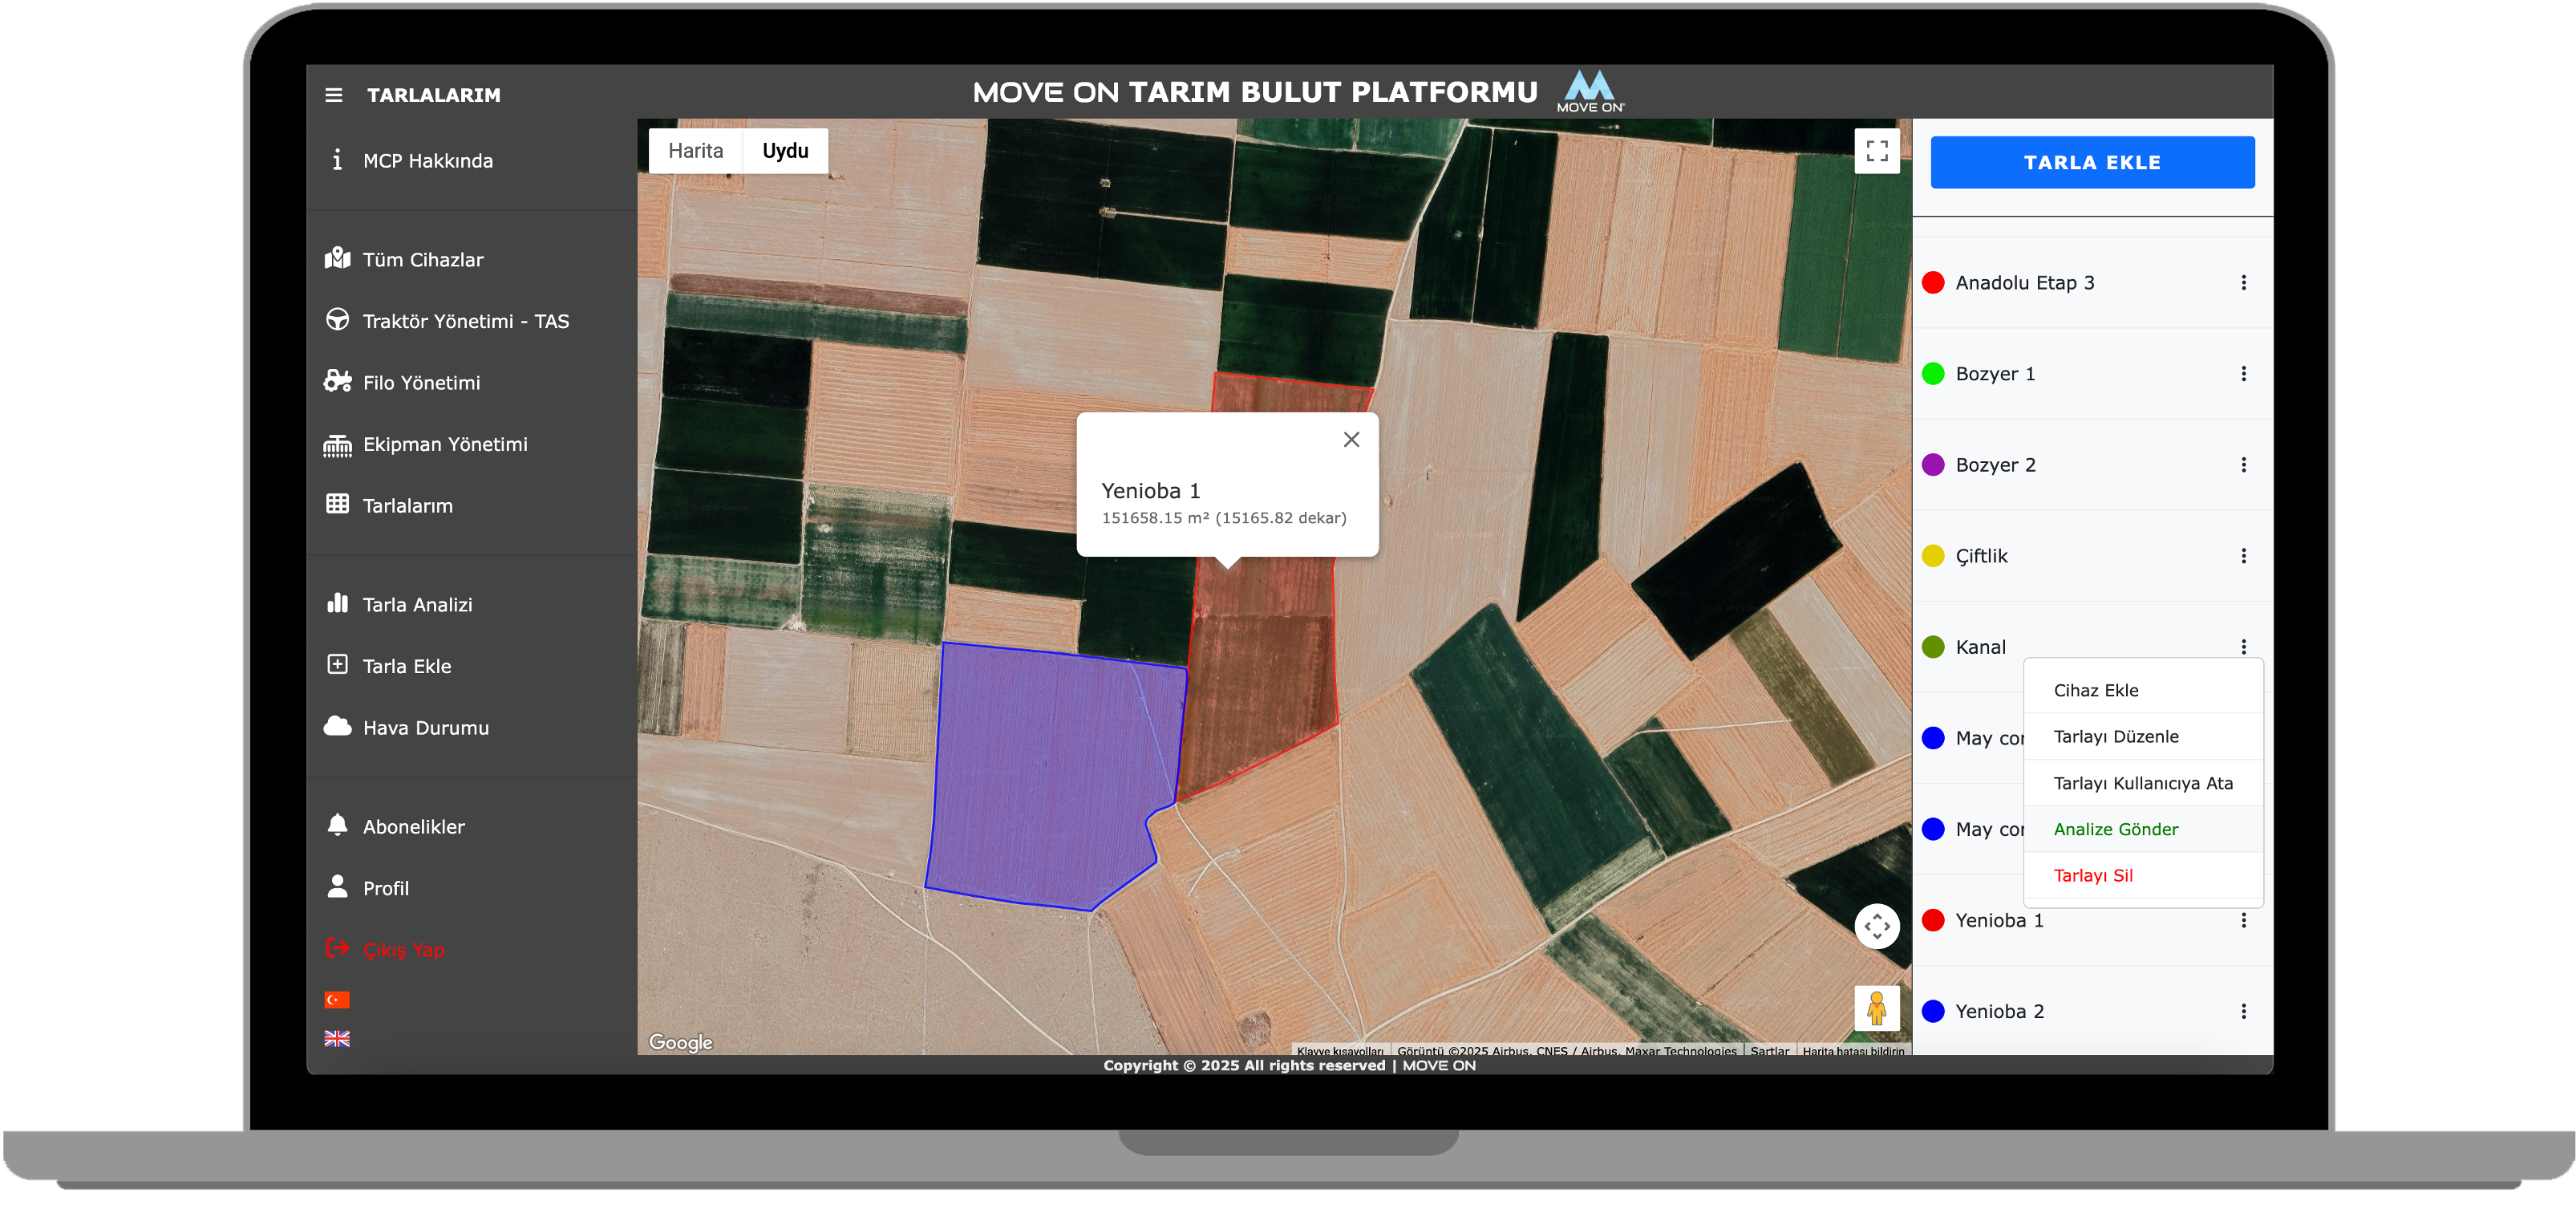Screen dimensions: 2576x1213
Task: Click Hava Durumu cloud icon
Action: 337,727
